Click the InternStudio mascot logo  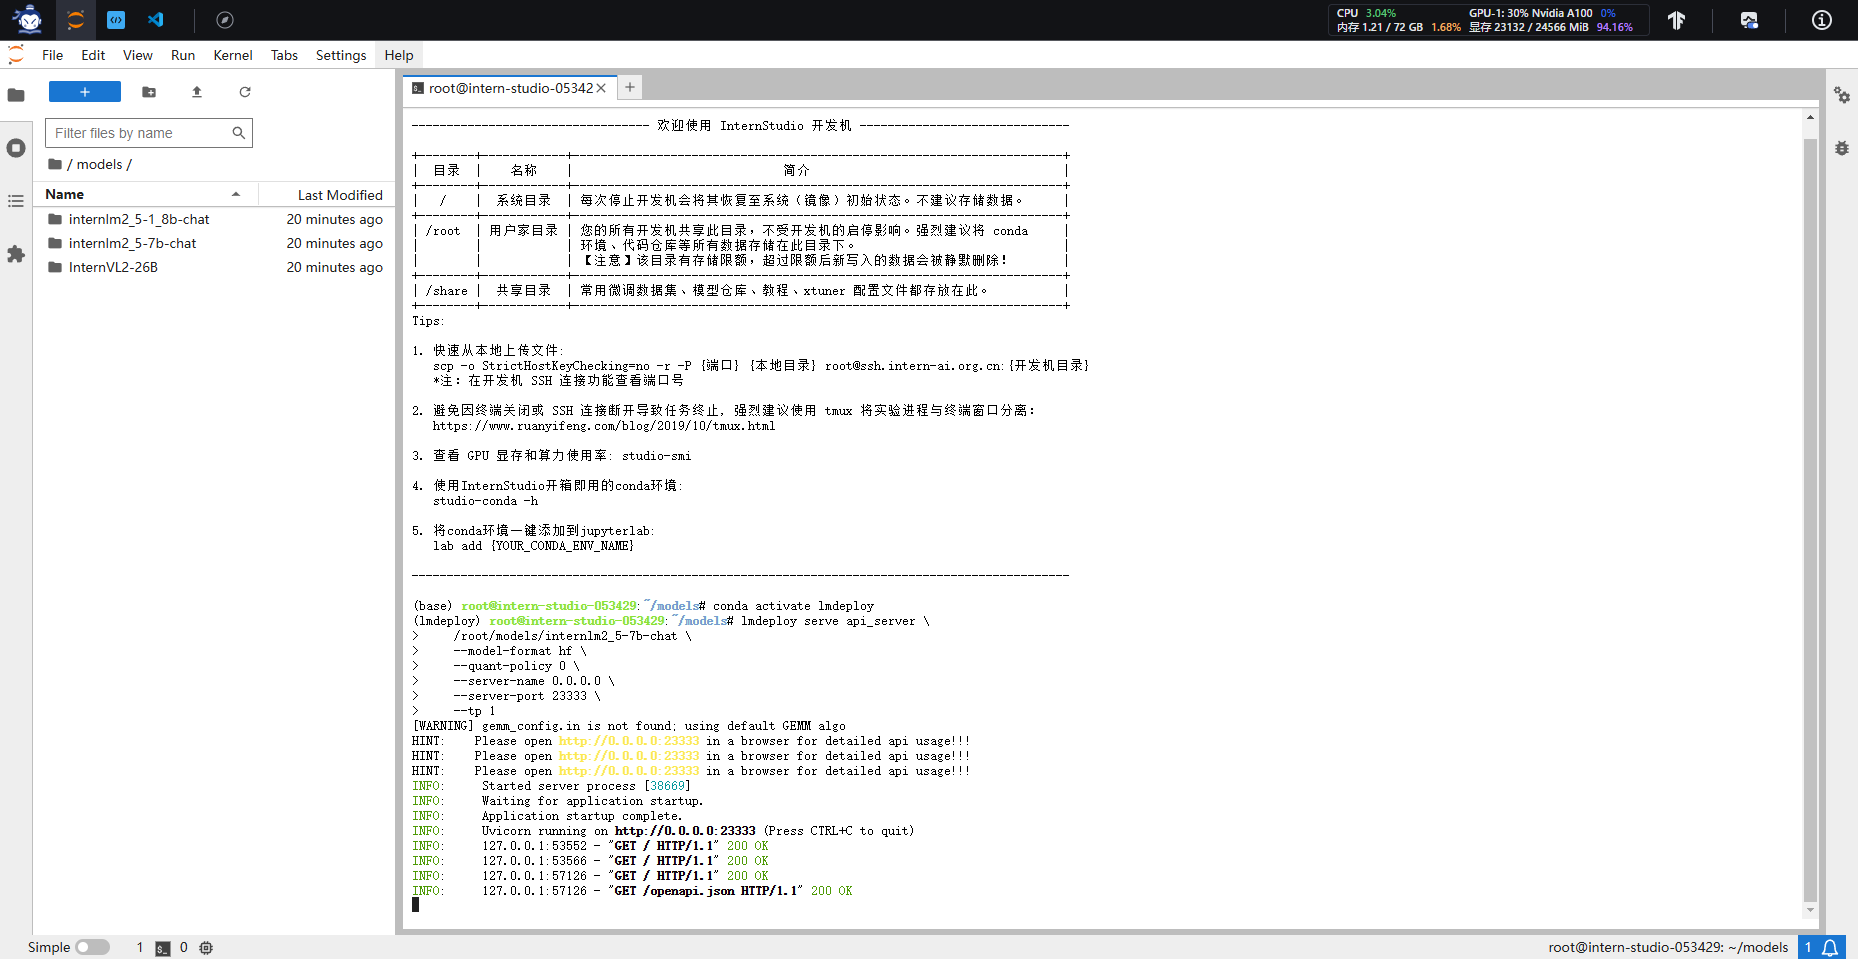[x=28, y=20]
